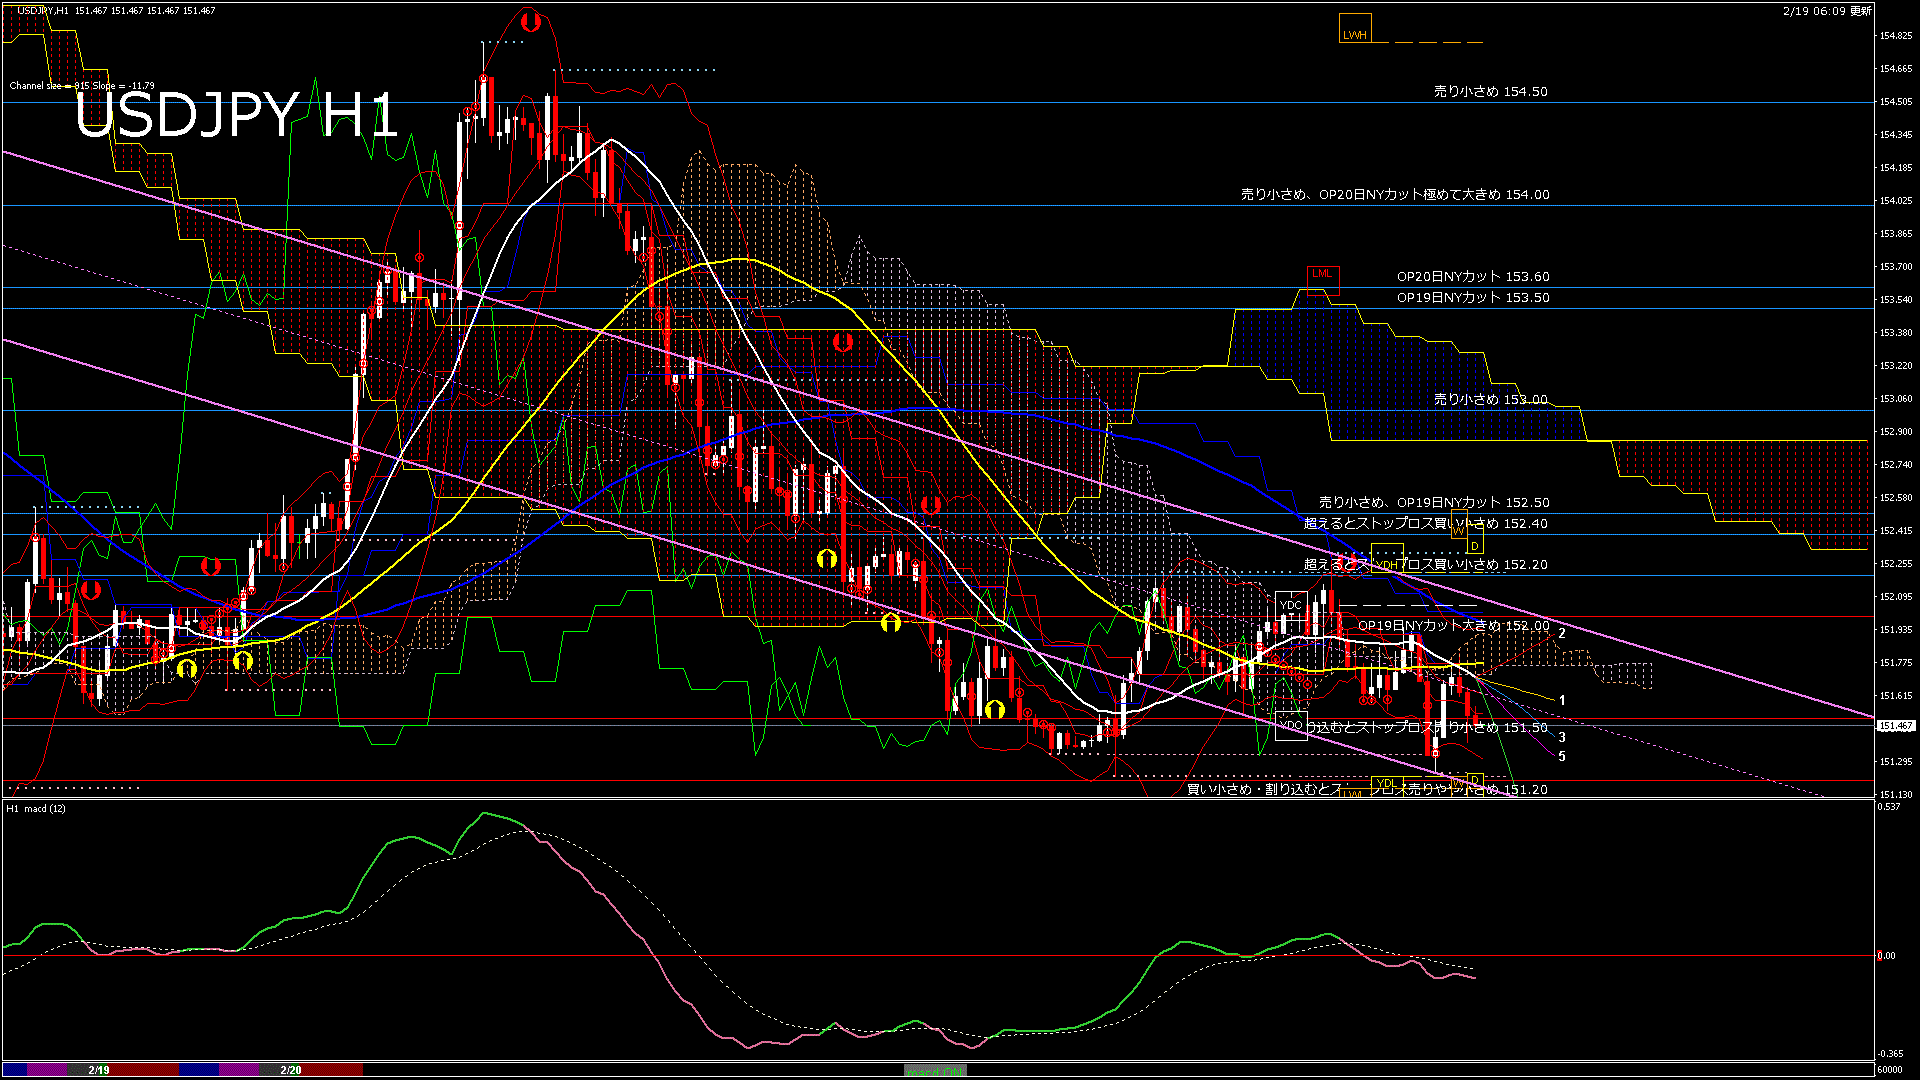1920x1080 pixels.
Task: Click the H1 macd (12) indicator label
Action: [36, 808]
